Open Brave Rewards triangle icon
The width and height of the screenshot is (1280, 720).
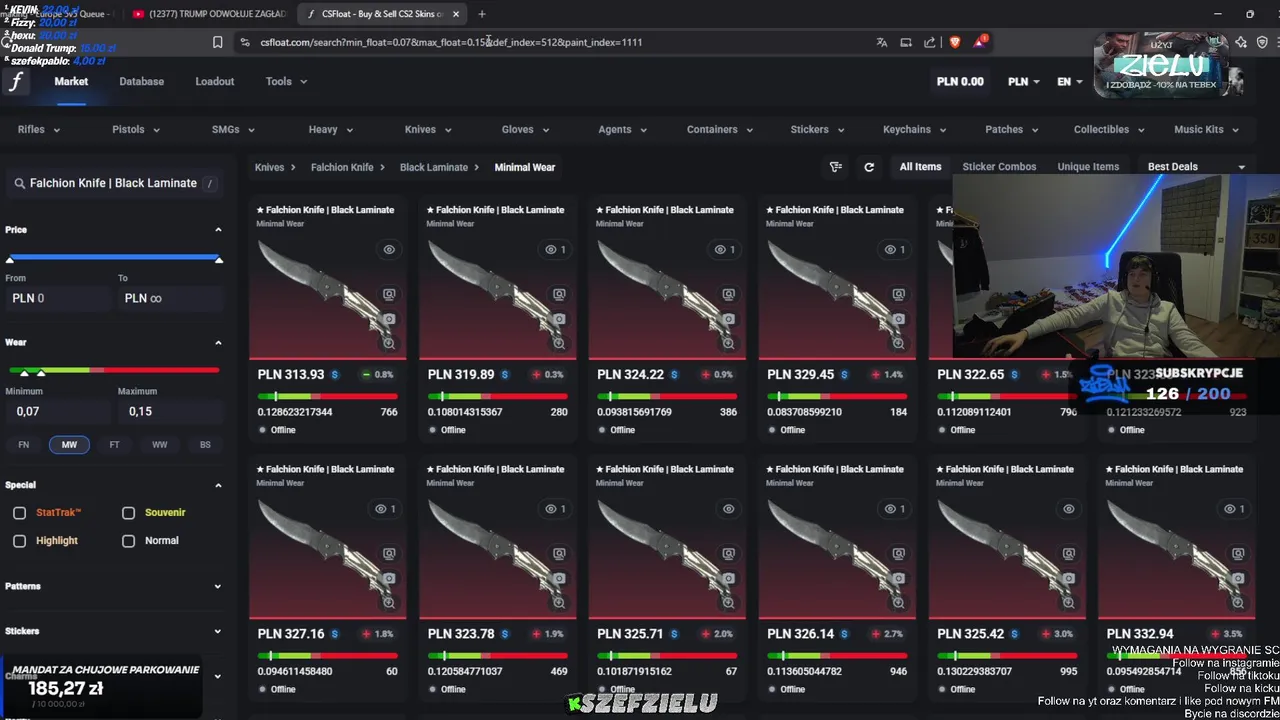pyautogui.click(x=981, y=42)
